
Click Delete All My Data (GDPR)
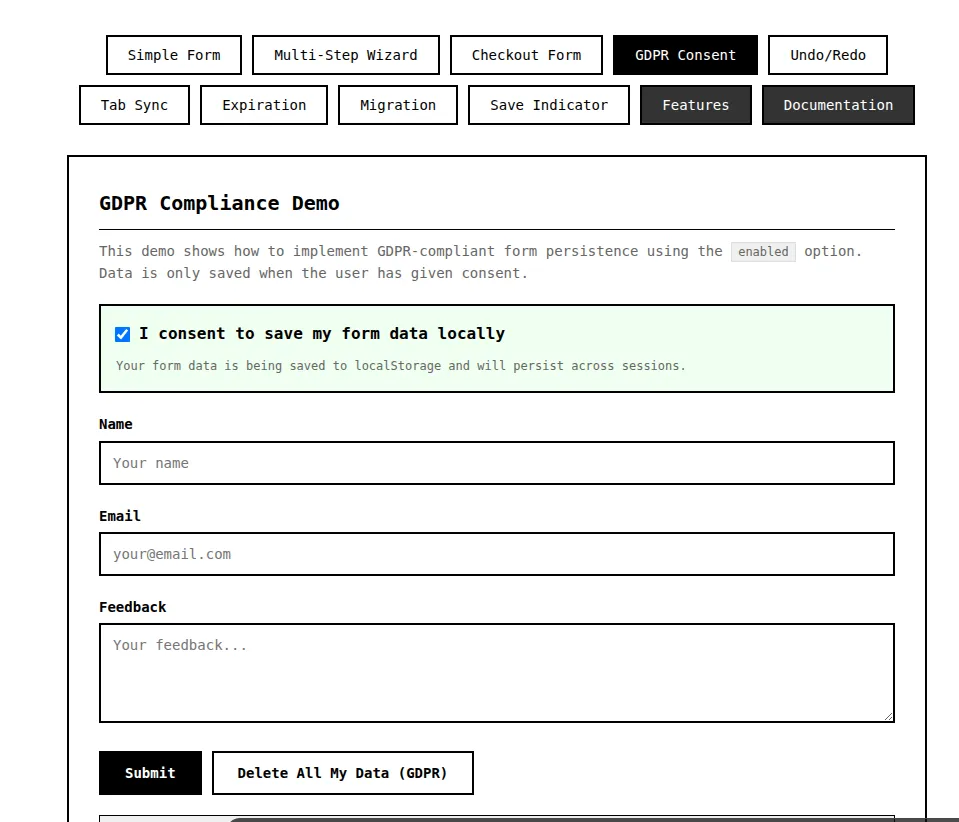pyautogui.click(x=342, y=773)
